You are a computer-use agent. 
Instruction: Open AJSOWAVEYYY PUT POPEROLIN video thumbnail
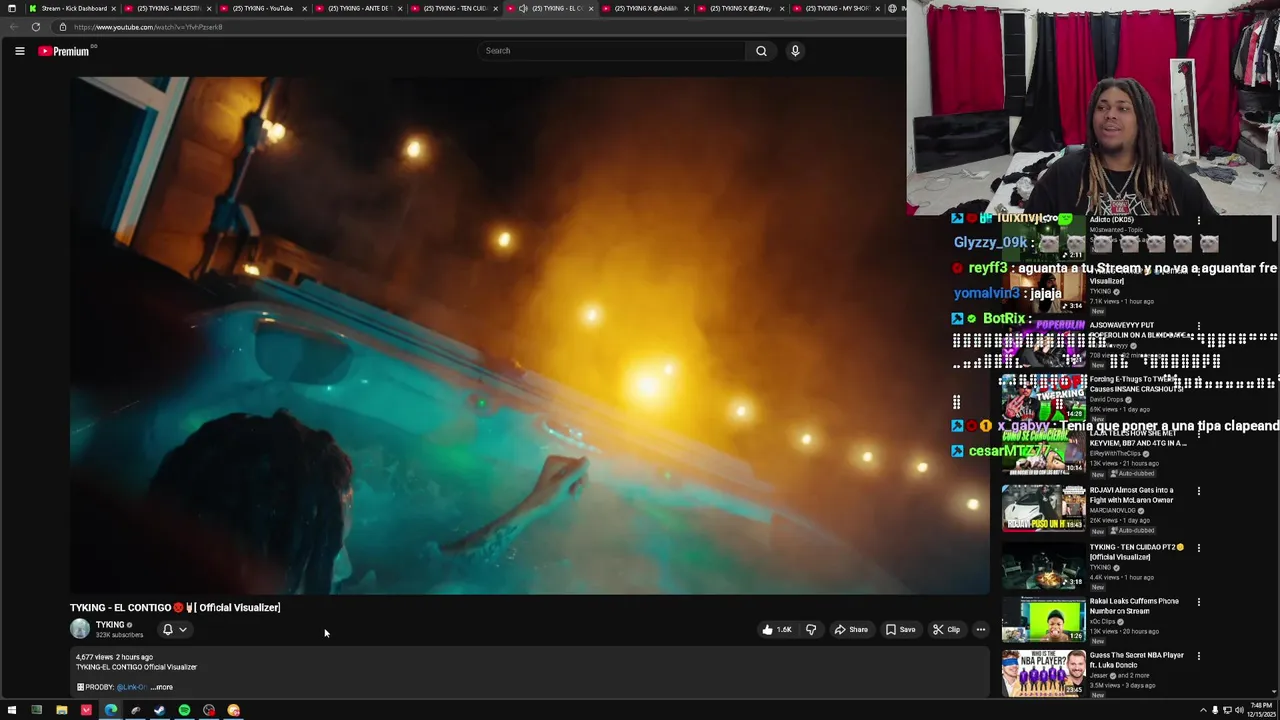point(1043,342)
